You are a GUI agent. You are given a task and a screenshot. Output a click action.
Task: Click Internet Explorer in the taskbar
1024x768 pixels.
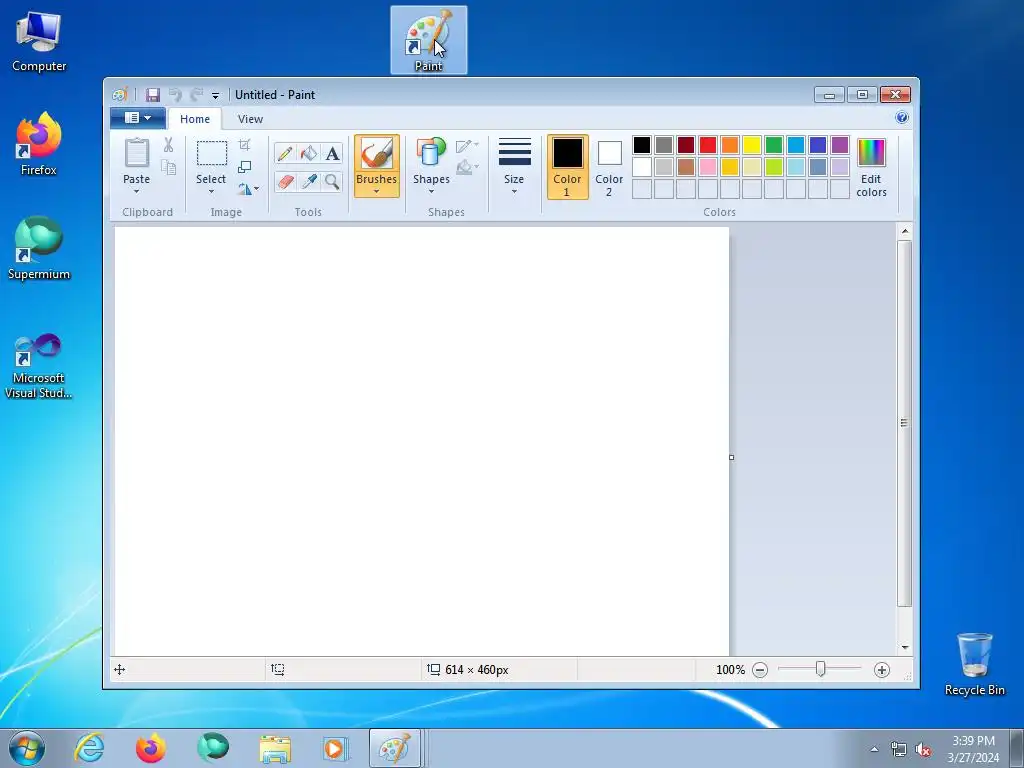click(x=89, y=748)
